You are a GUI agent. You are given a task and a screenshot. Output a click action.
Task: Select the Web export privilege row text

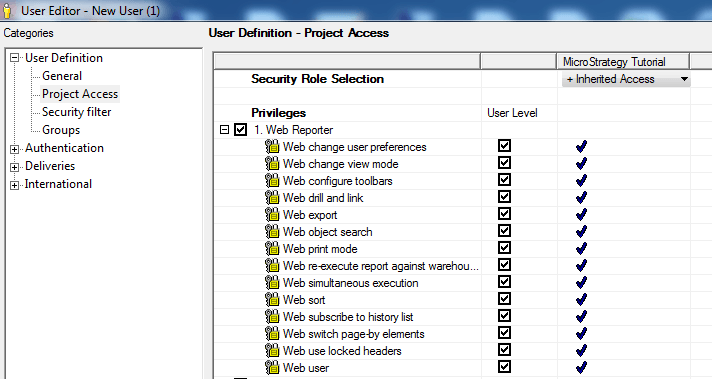click(310, 215)
